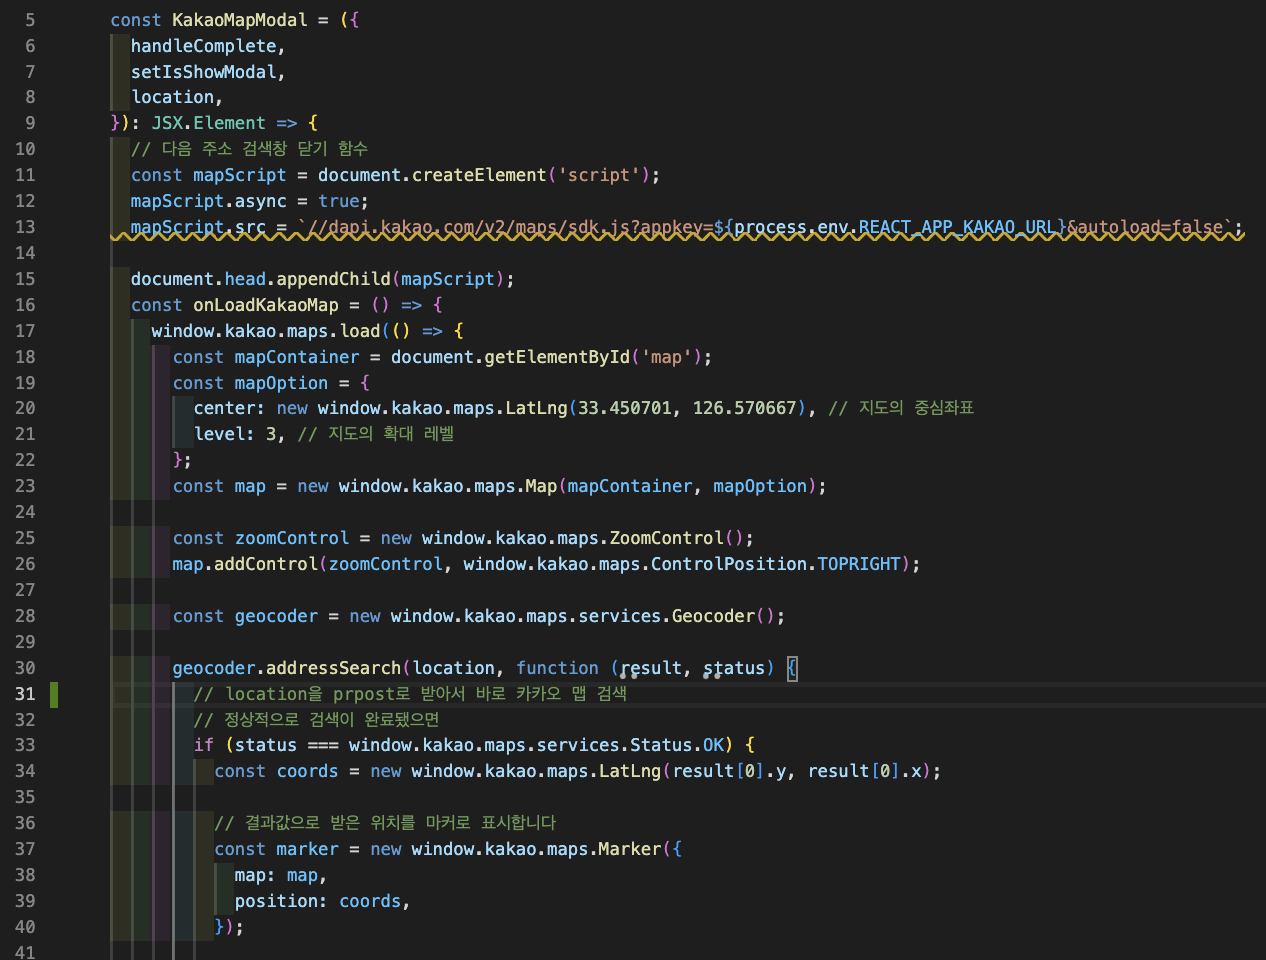Click 'ZoomControl' constructor on line 25

pyautogui.click(x=667, y=538)
